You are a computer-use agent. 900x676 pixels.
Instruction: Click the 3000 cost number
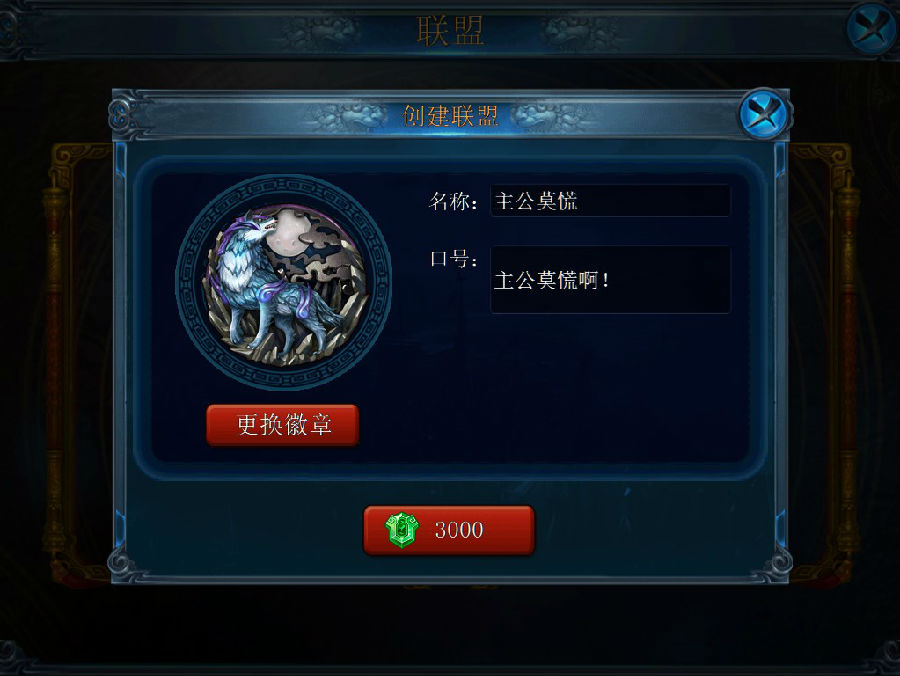[x=459, y=530]
